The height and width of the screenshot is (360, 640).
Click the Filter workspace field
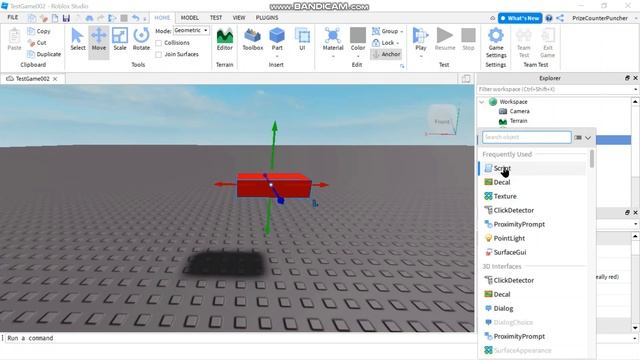point(555,89)
